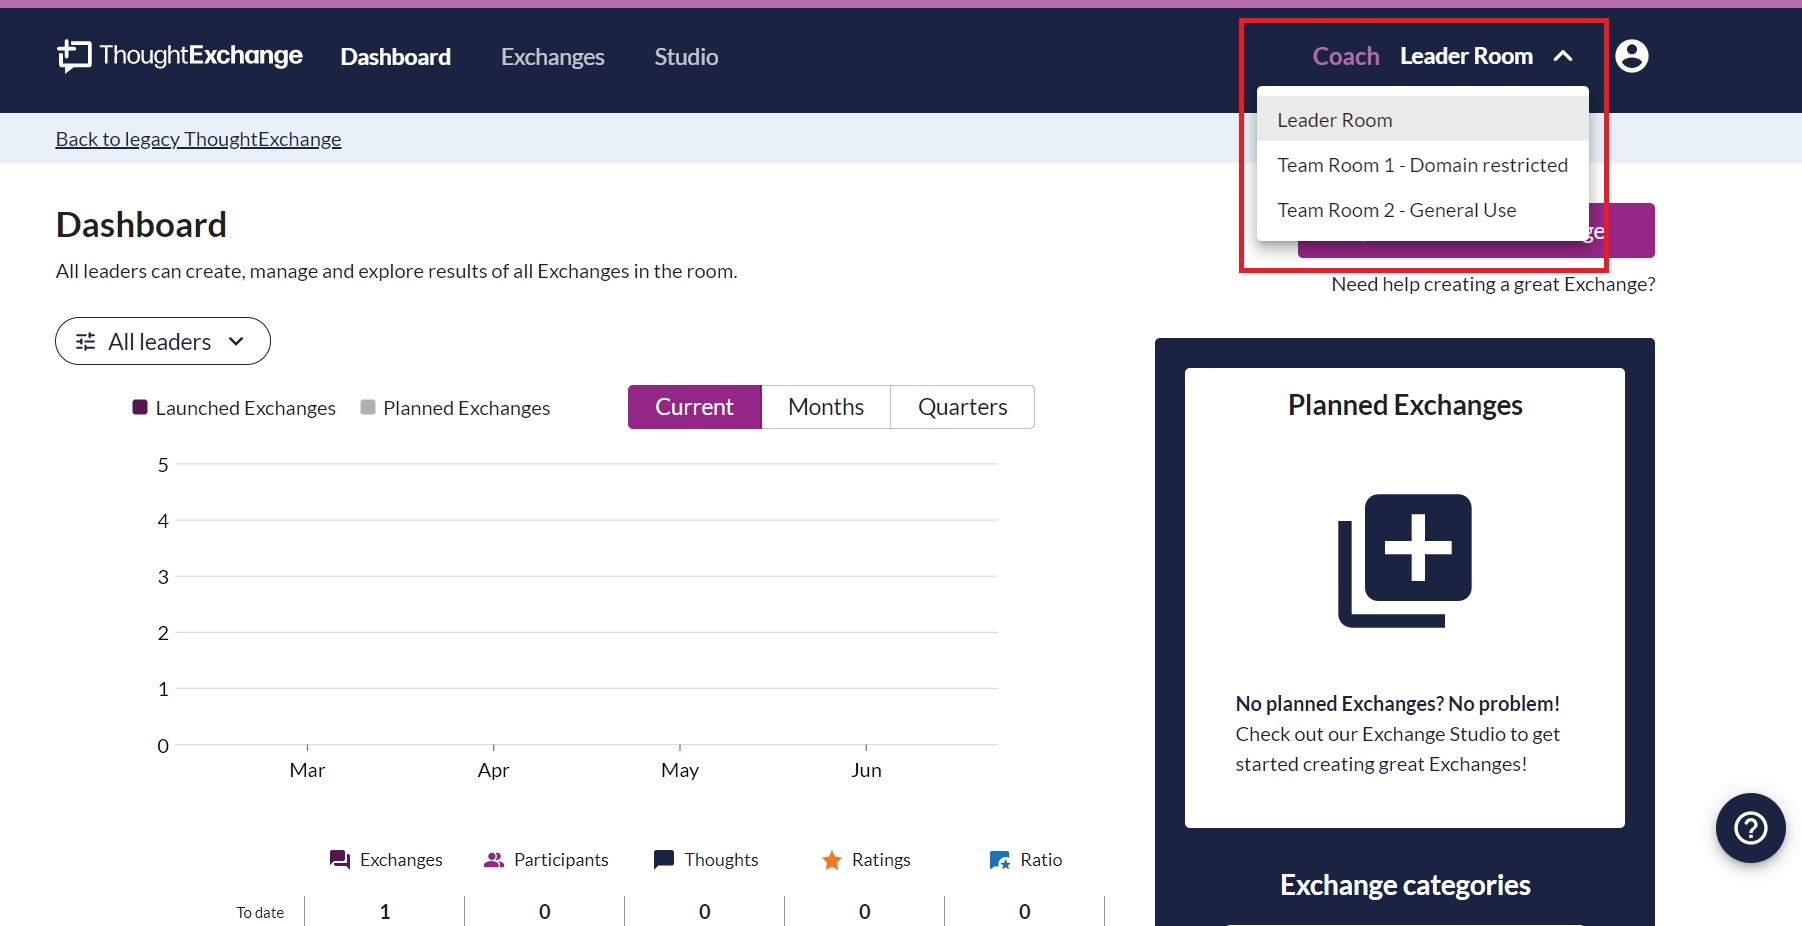Open the user account profile icon

point(1632,56)
